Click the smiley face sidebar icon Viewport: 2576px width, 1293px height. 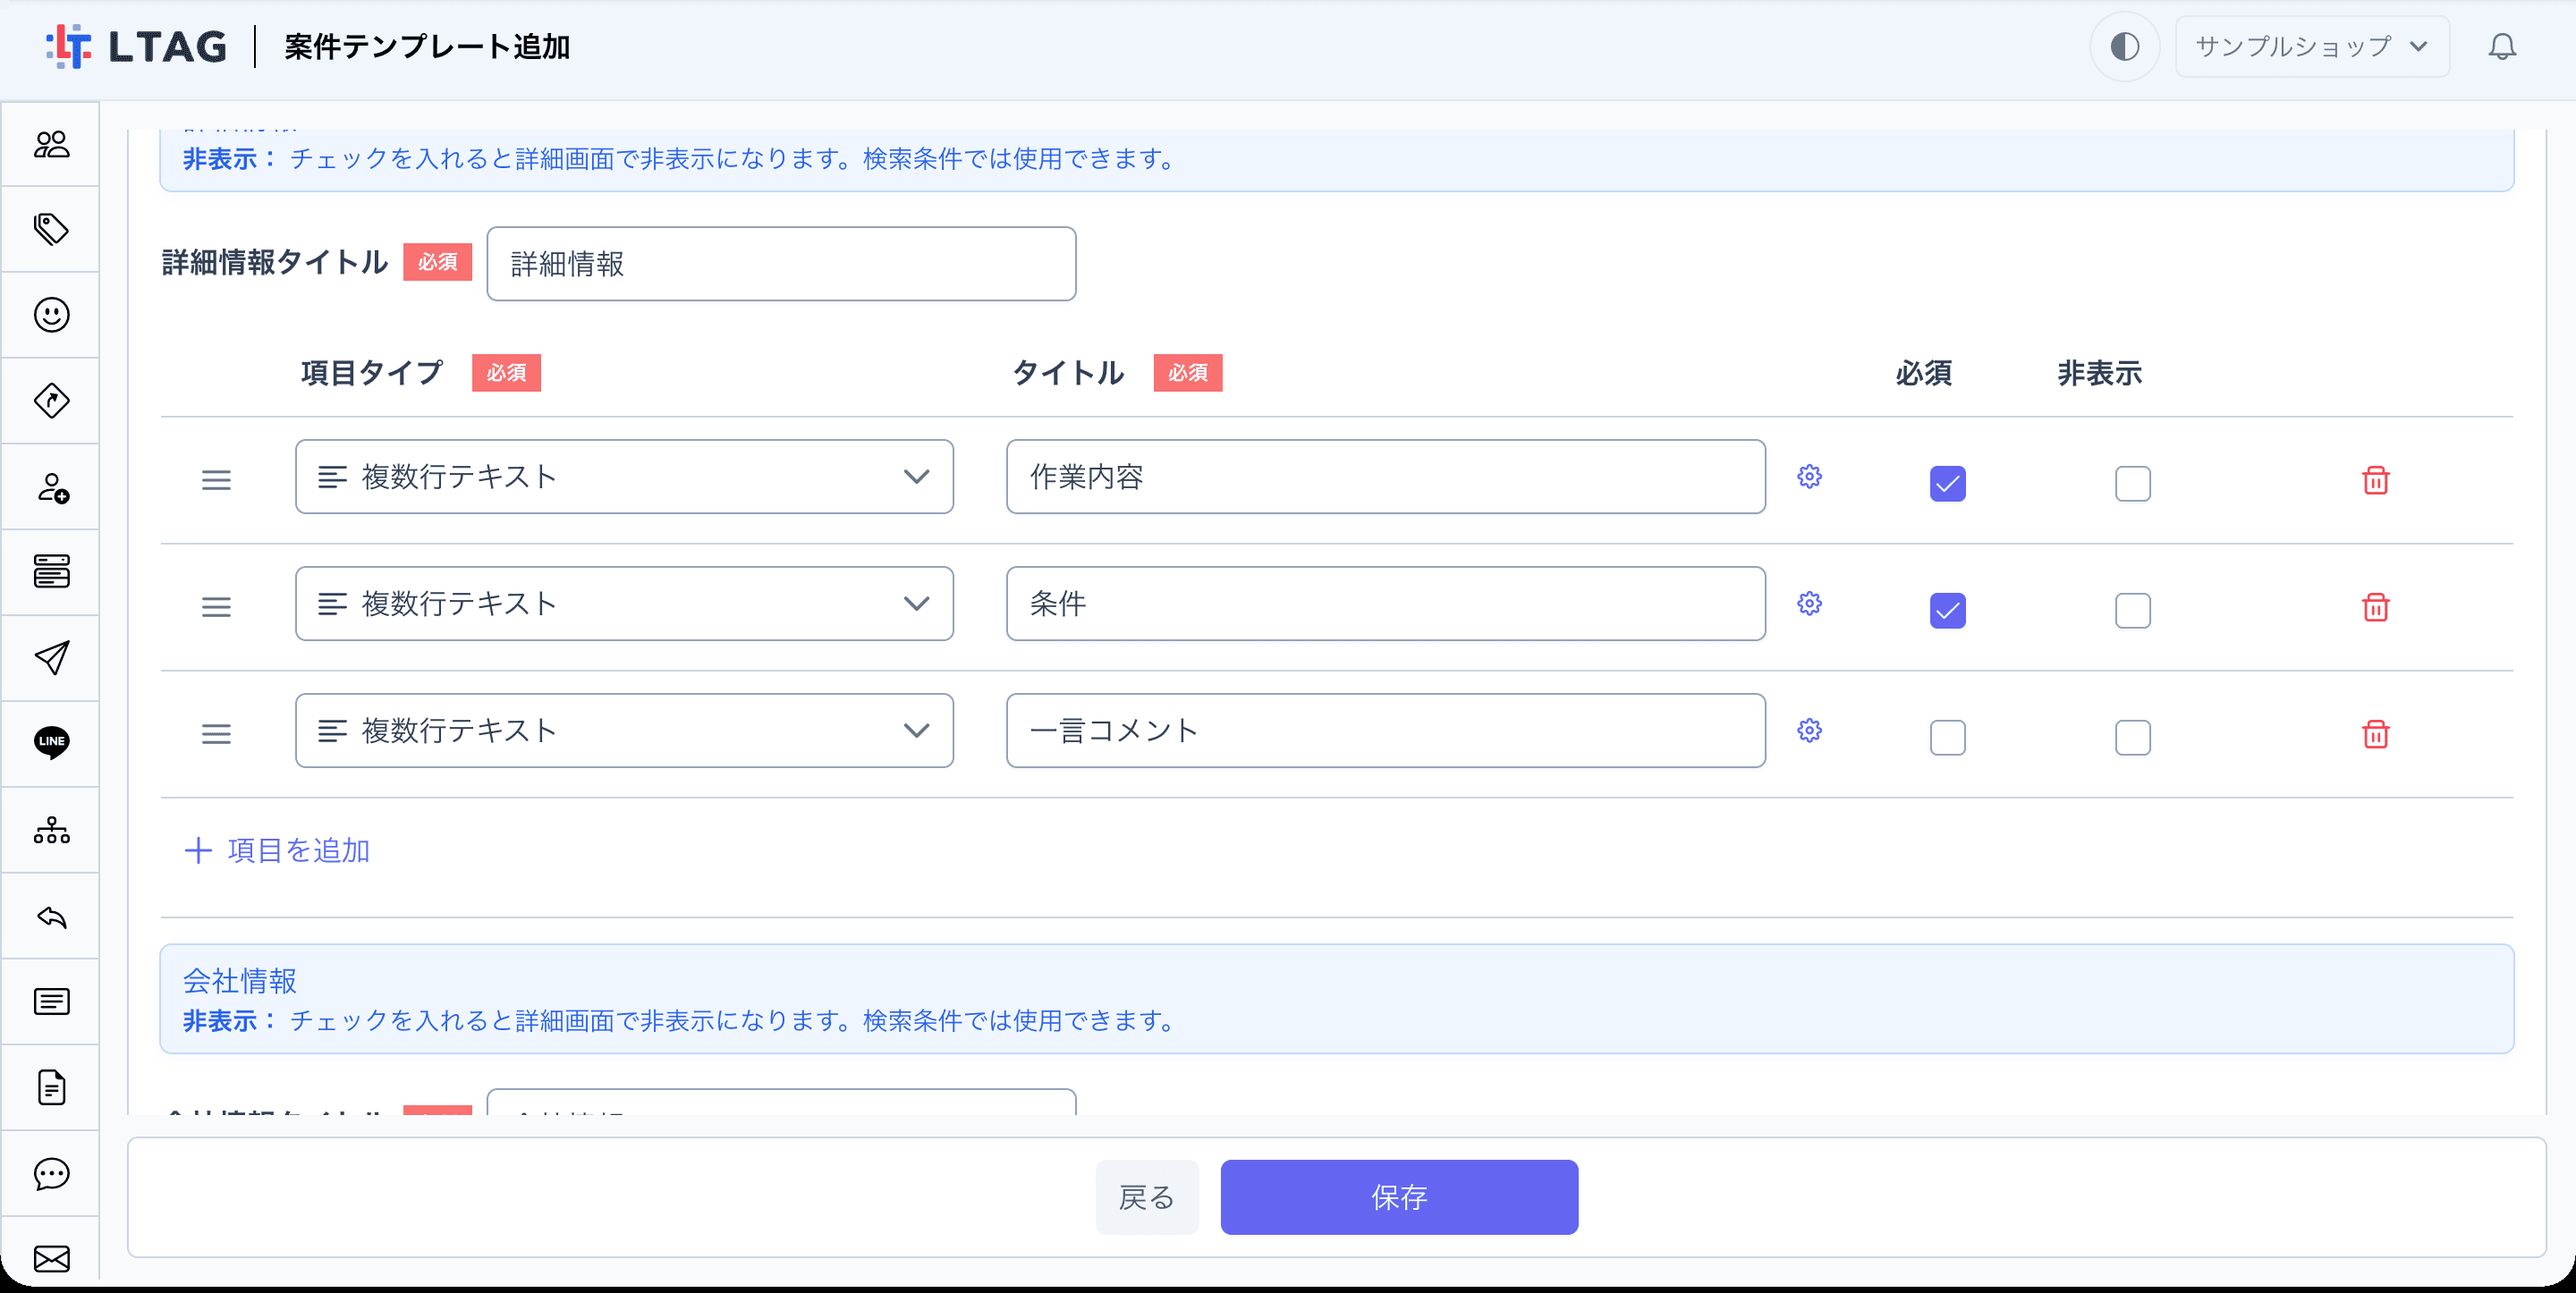pyautogui.click(x=51, y=315)
